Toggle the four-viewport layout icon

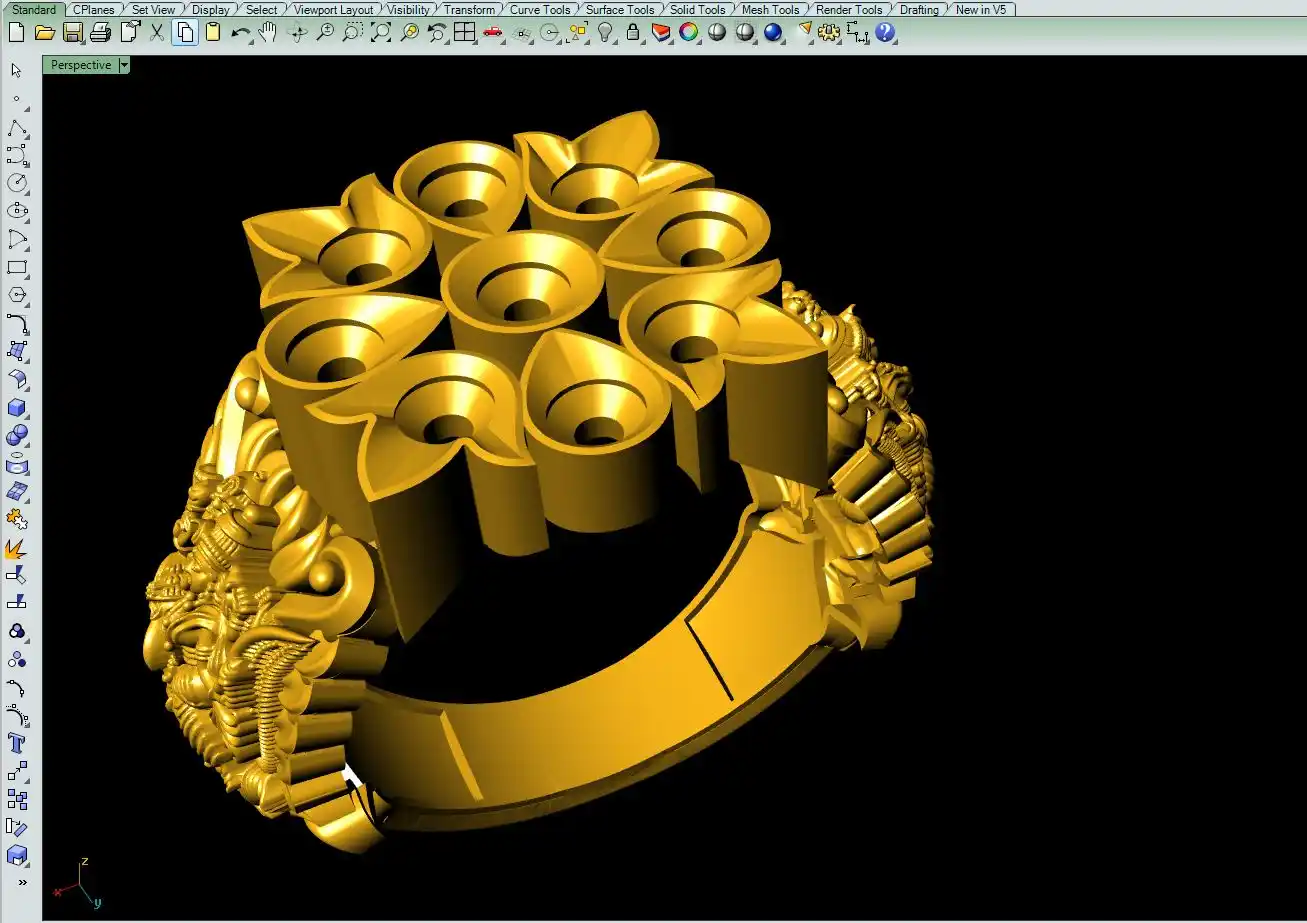[x=464, y=33]
